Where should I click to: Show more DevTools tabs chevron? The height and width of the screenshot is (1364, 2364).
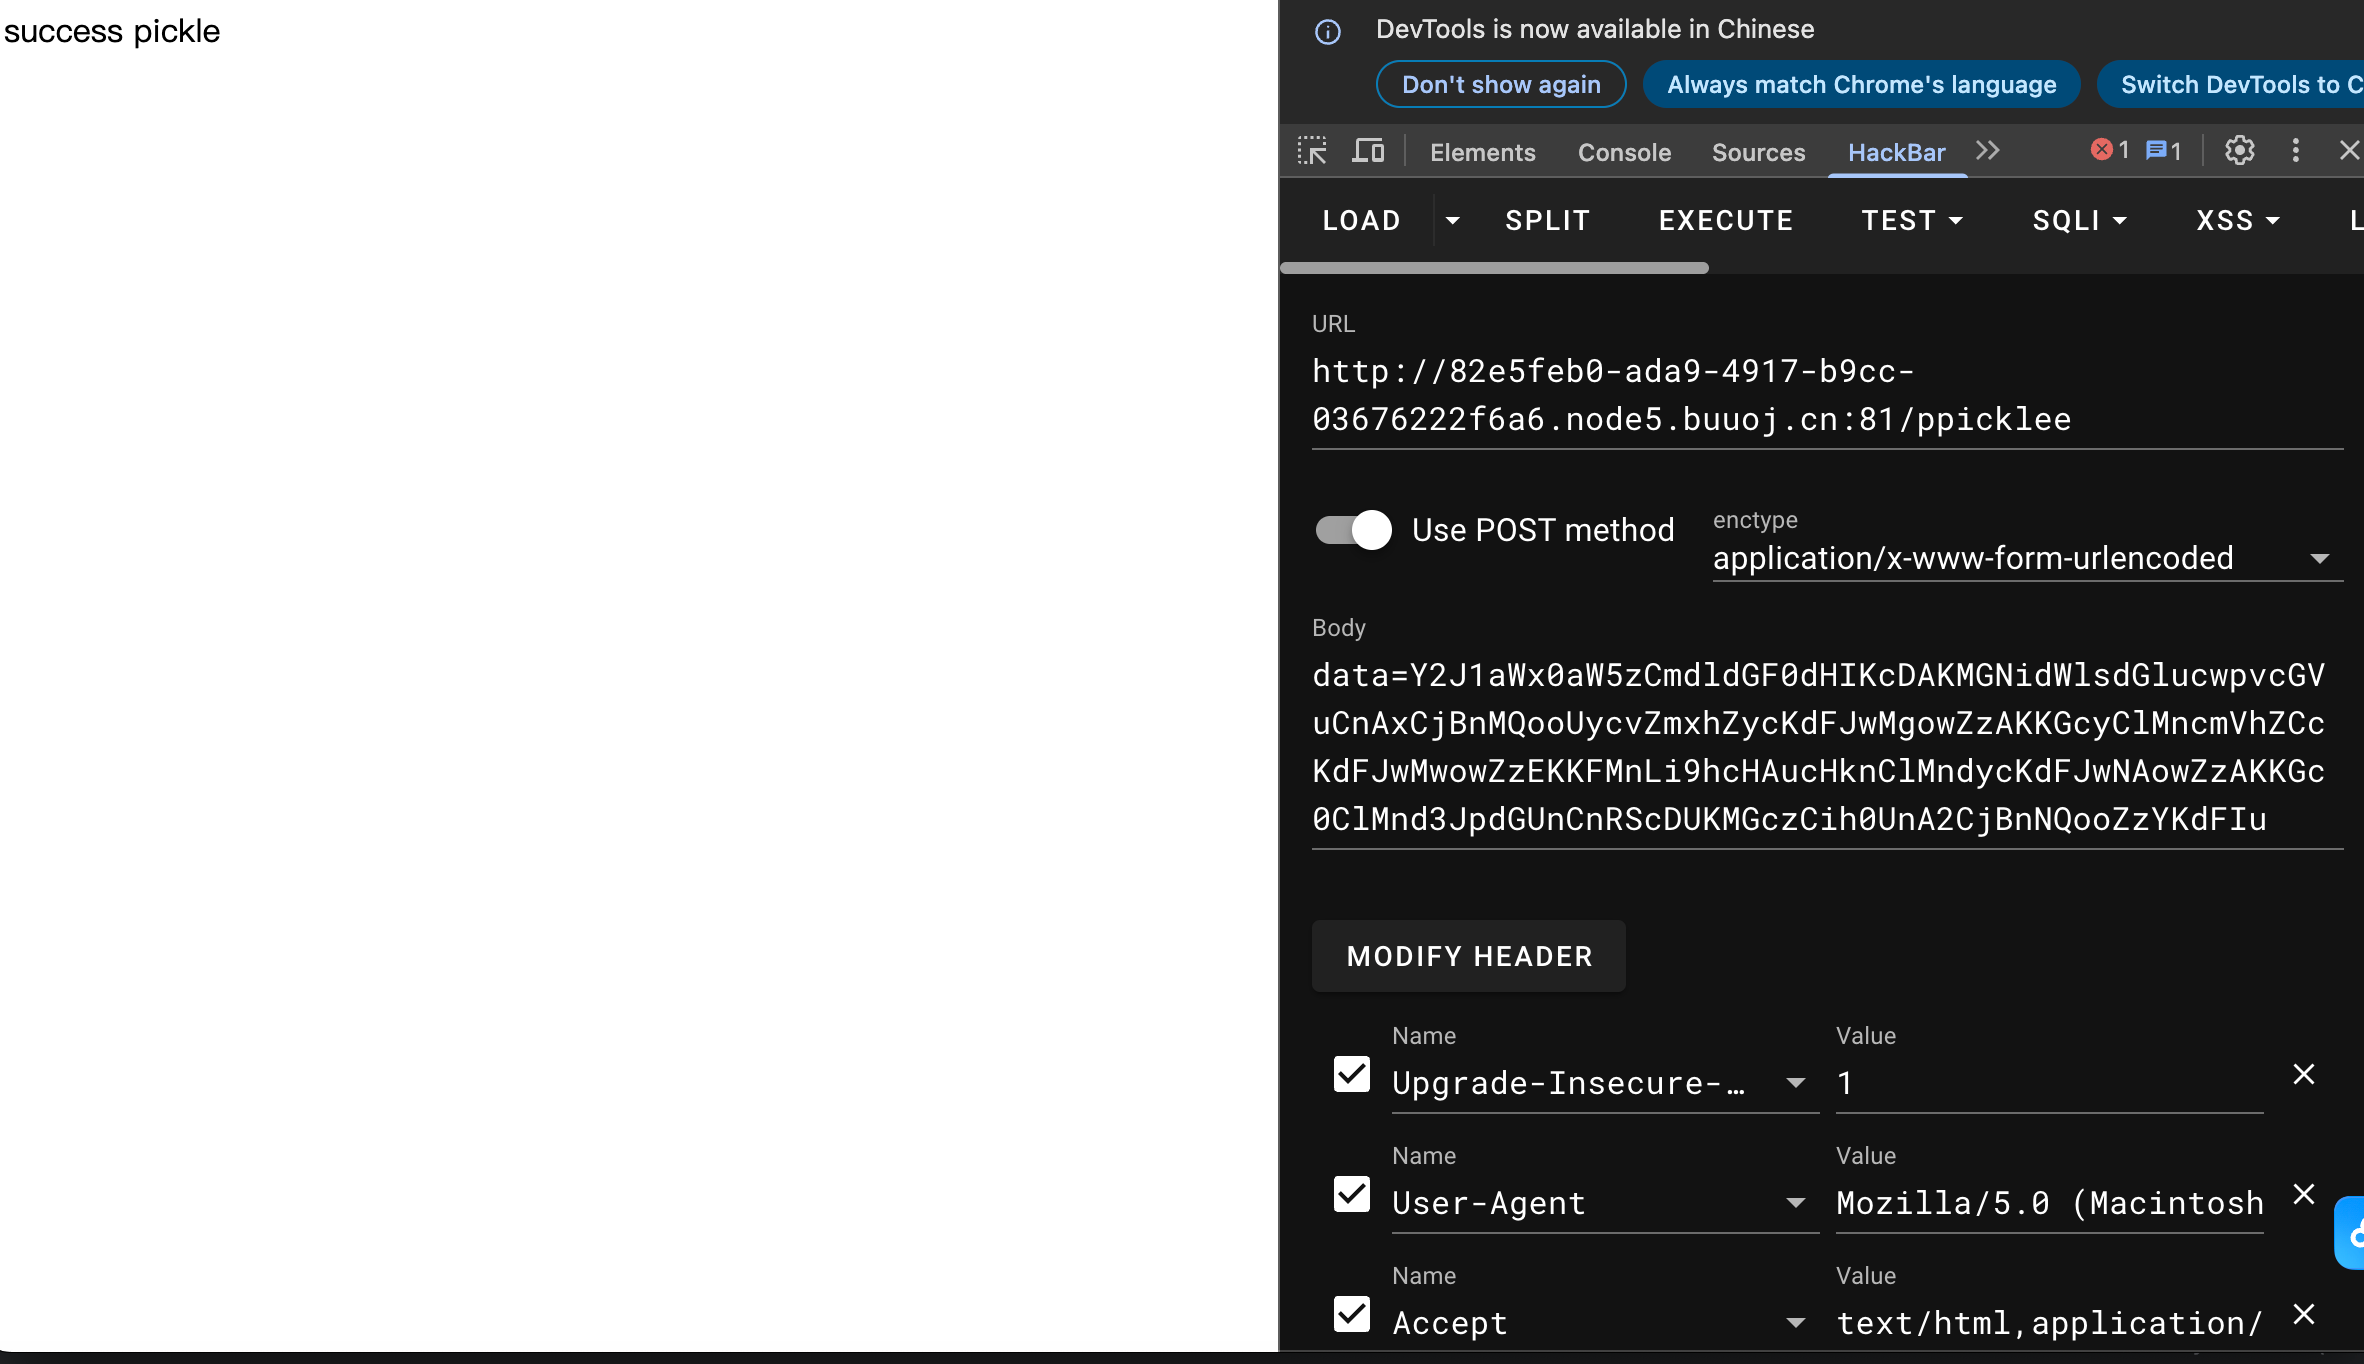click(1988, 151)
